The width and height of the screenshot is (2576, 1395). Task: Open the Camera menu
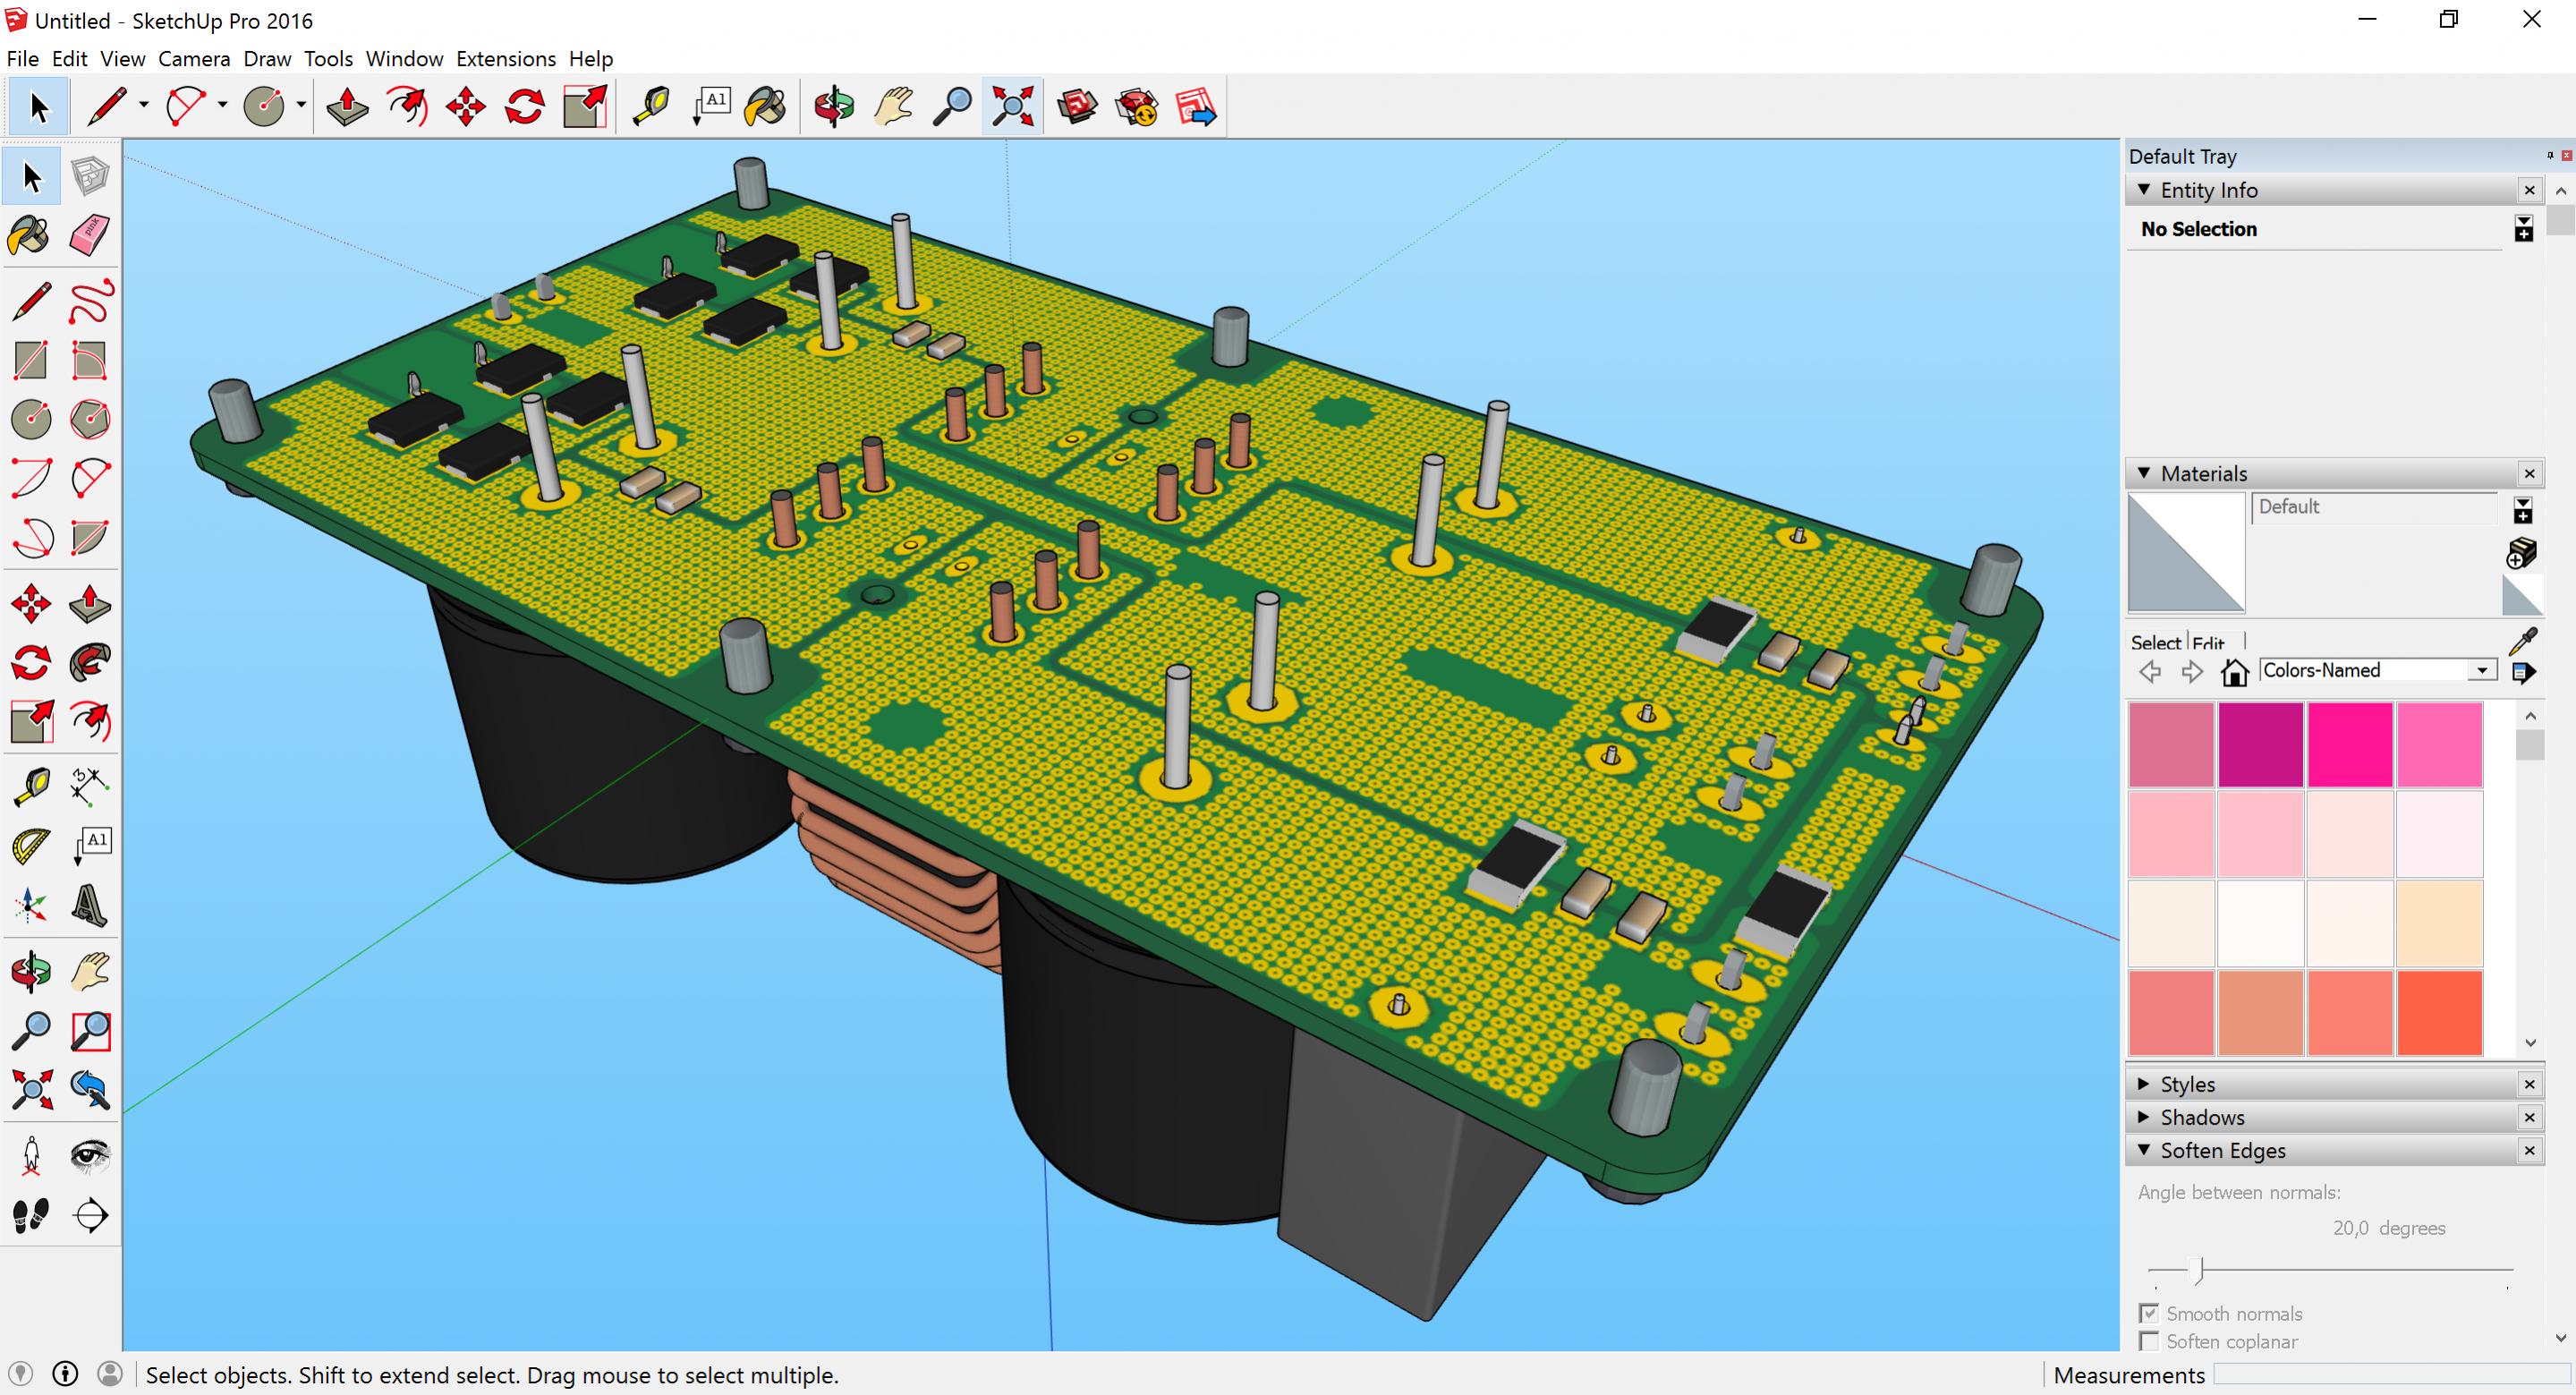(194, 59)
